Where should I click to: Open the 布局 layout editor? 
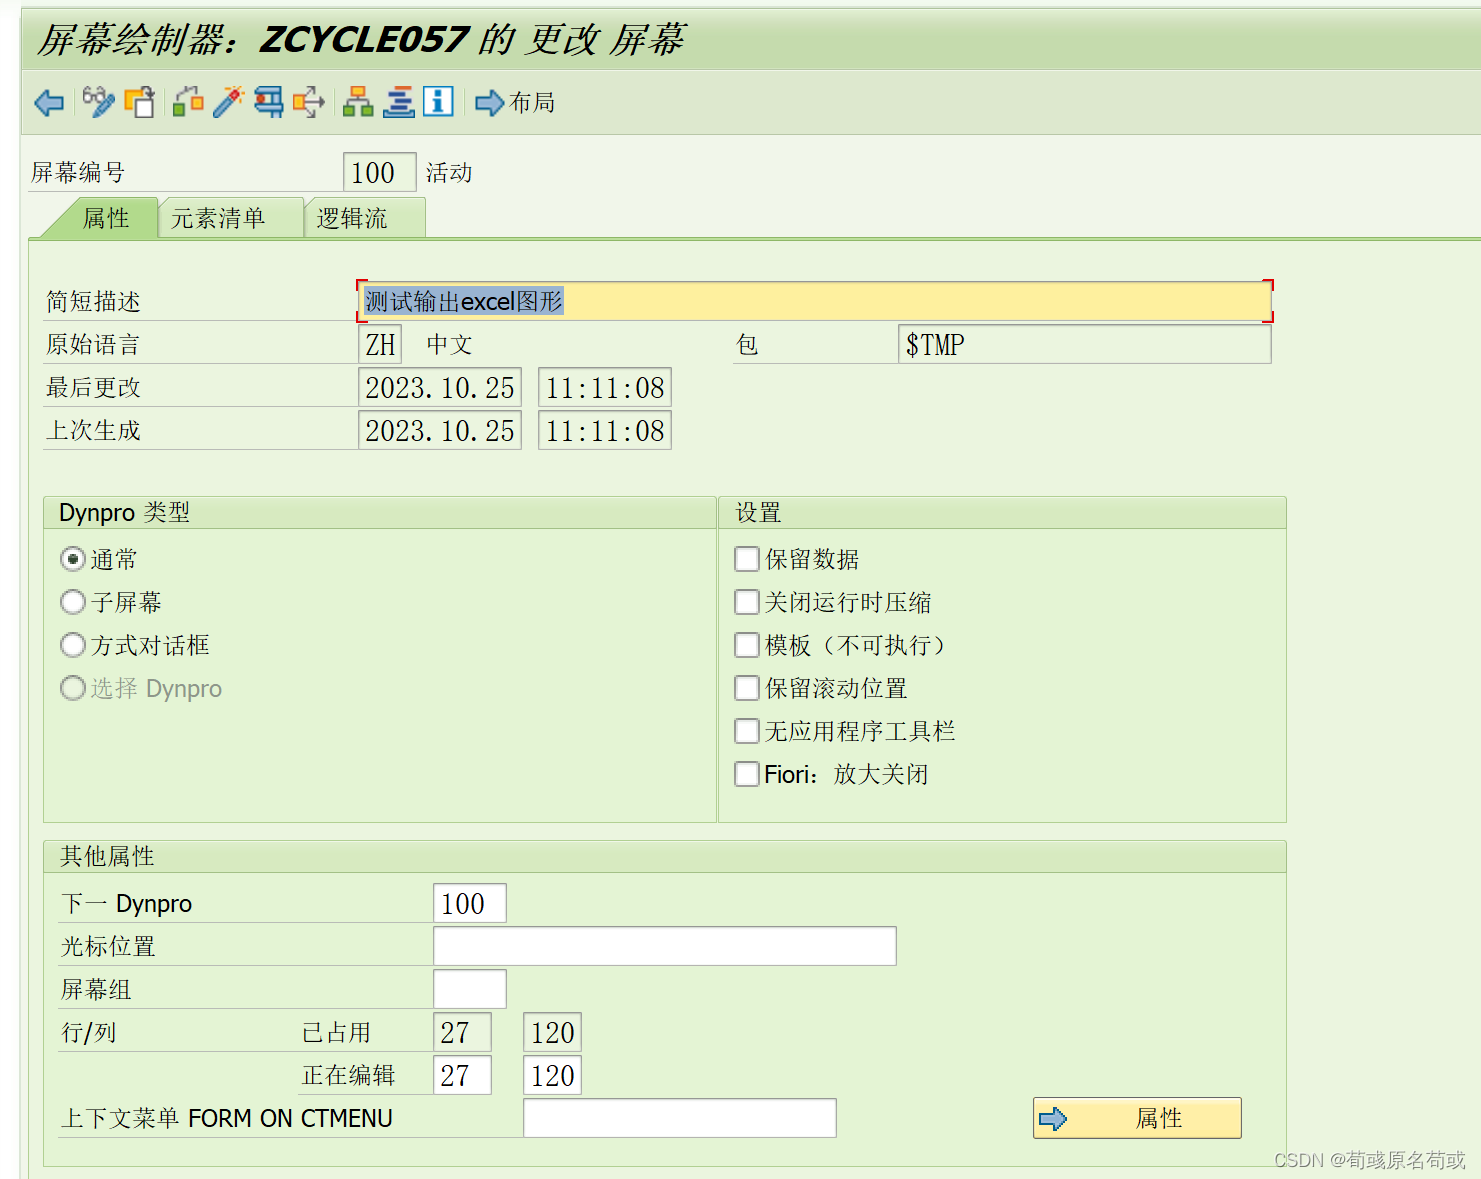tap(515, 102)
